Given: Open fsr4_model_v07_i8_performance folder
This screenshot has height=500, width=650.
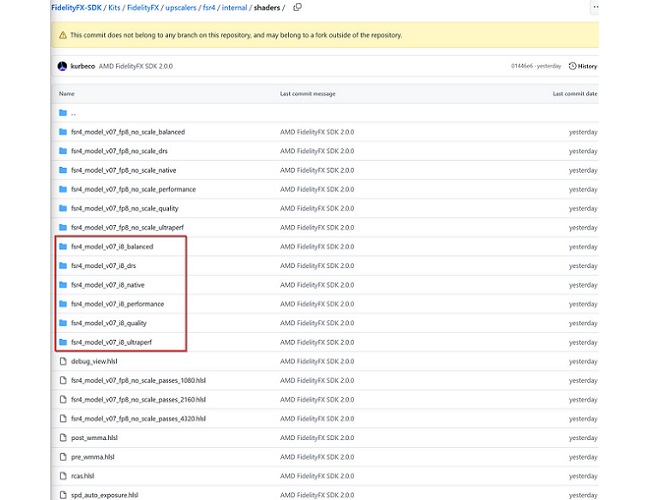Looking at the screenshot, I should [x=117, y=304].
